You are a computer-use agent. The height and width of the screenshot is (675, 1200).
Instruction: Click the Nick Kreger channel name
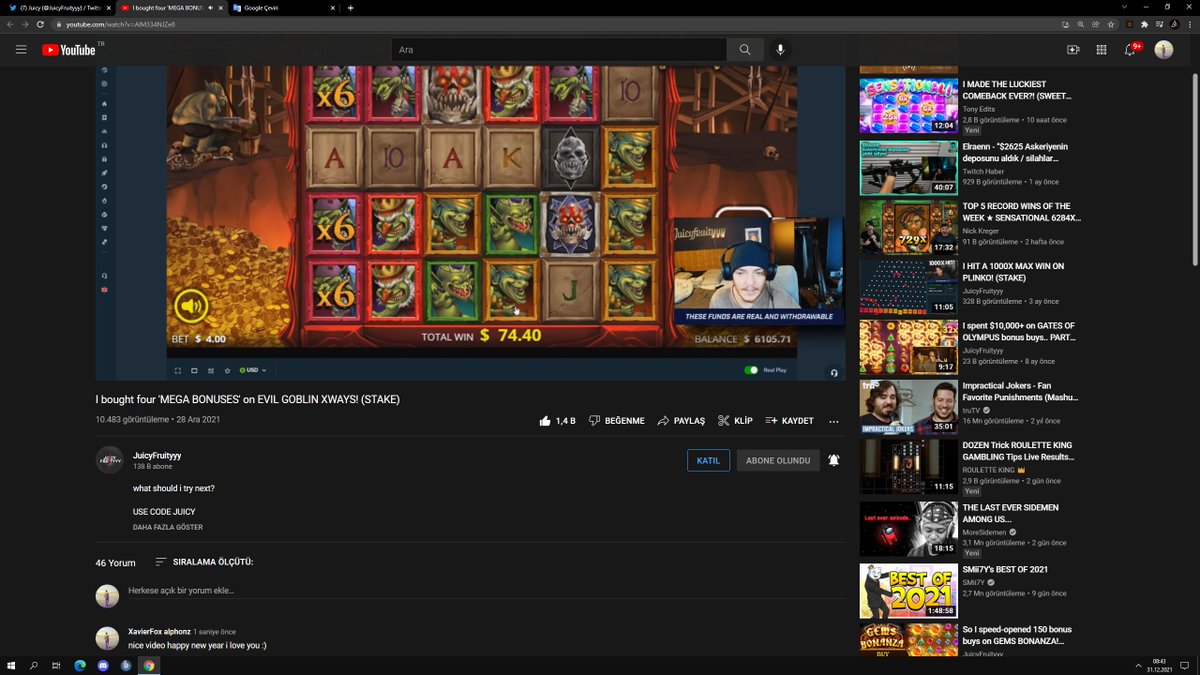[982, 231]
